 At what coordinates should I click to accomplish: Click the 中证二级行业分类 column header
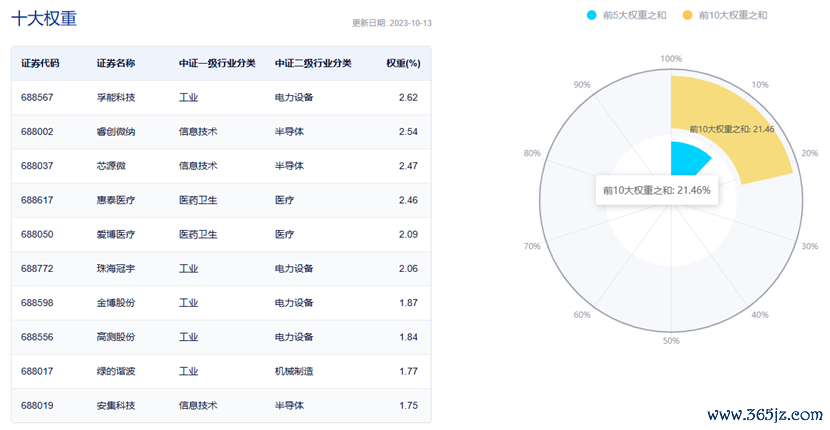click(x=313, y=63)
